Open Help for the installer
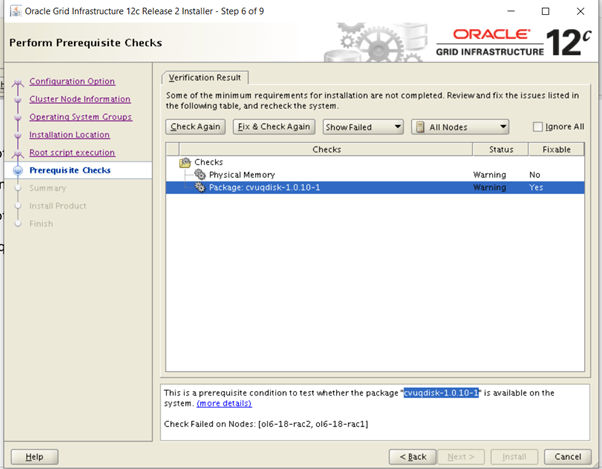The image size is (602, 469). pos(34,456)
